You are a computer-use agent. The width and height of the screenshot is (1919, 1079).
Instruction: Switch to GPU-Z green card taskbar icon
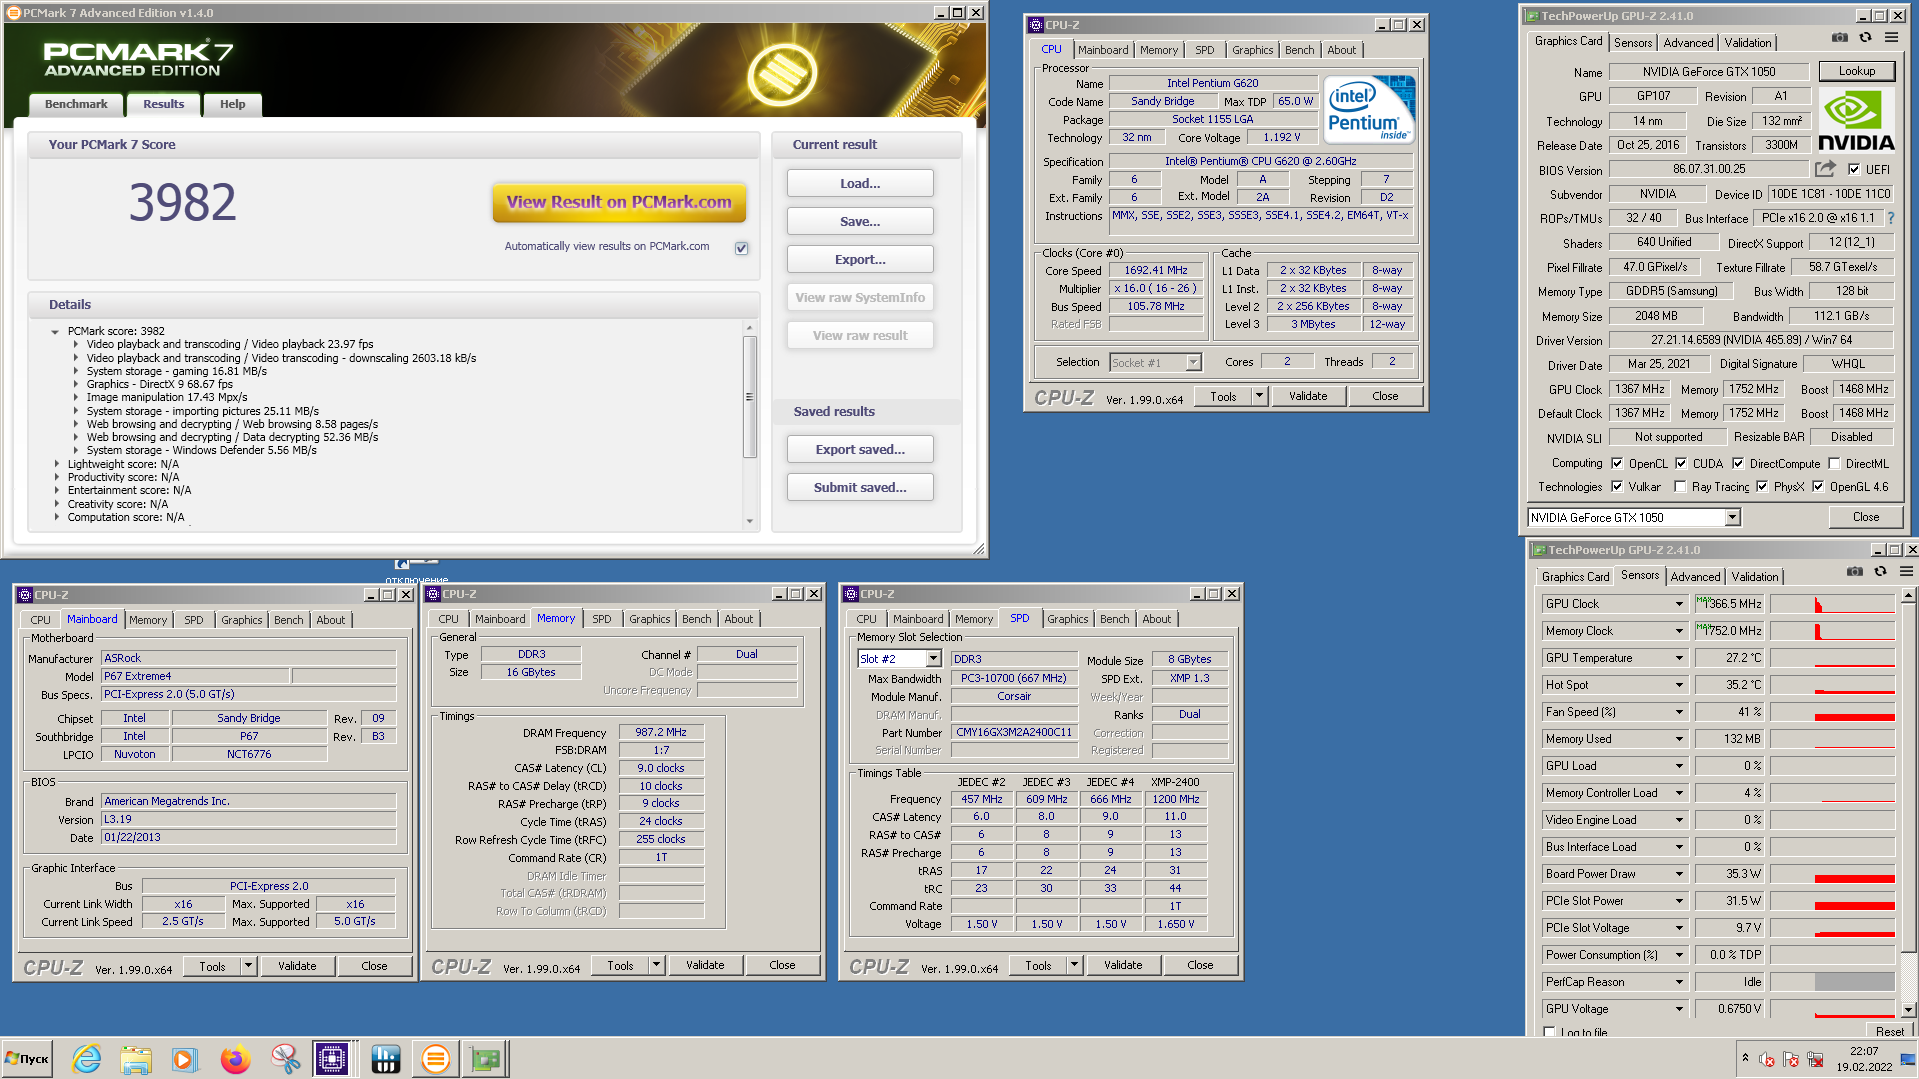(x=486, y=1058)
